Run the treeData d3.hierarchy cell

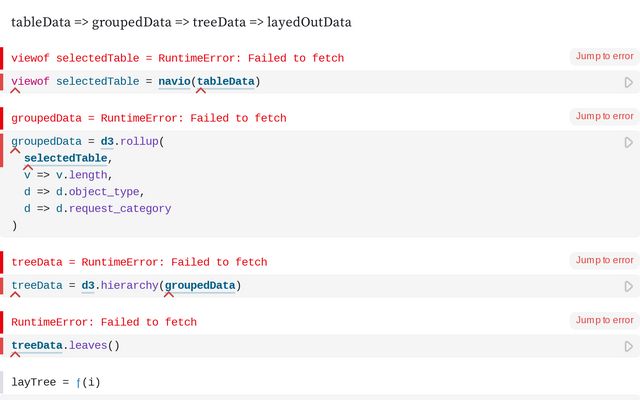[628, 287]
